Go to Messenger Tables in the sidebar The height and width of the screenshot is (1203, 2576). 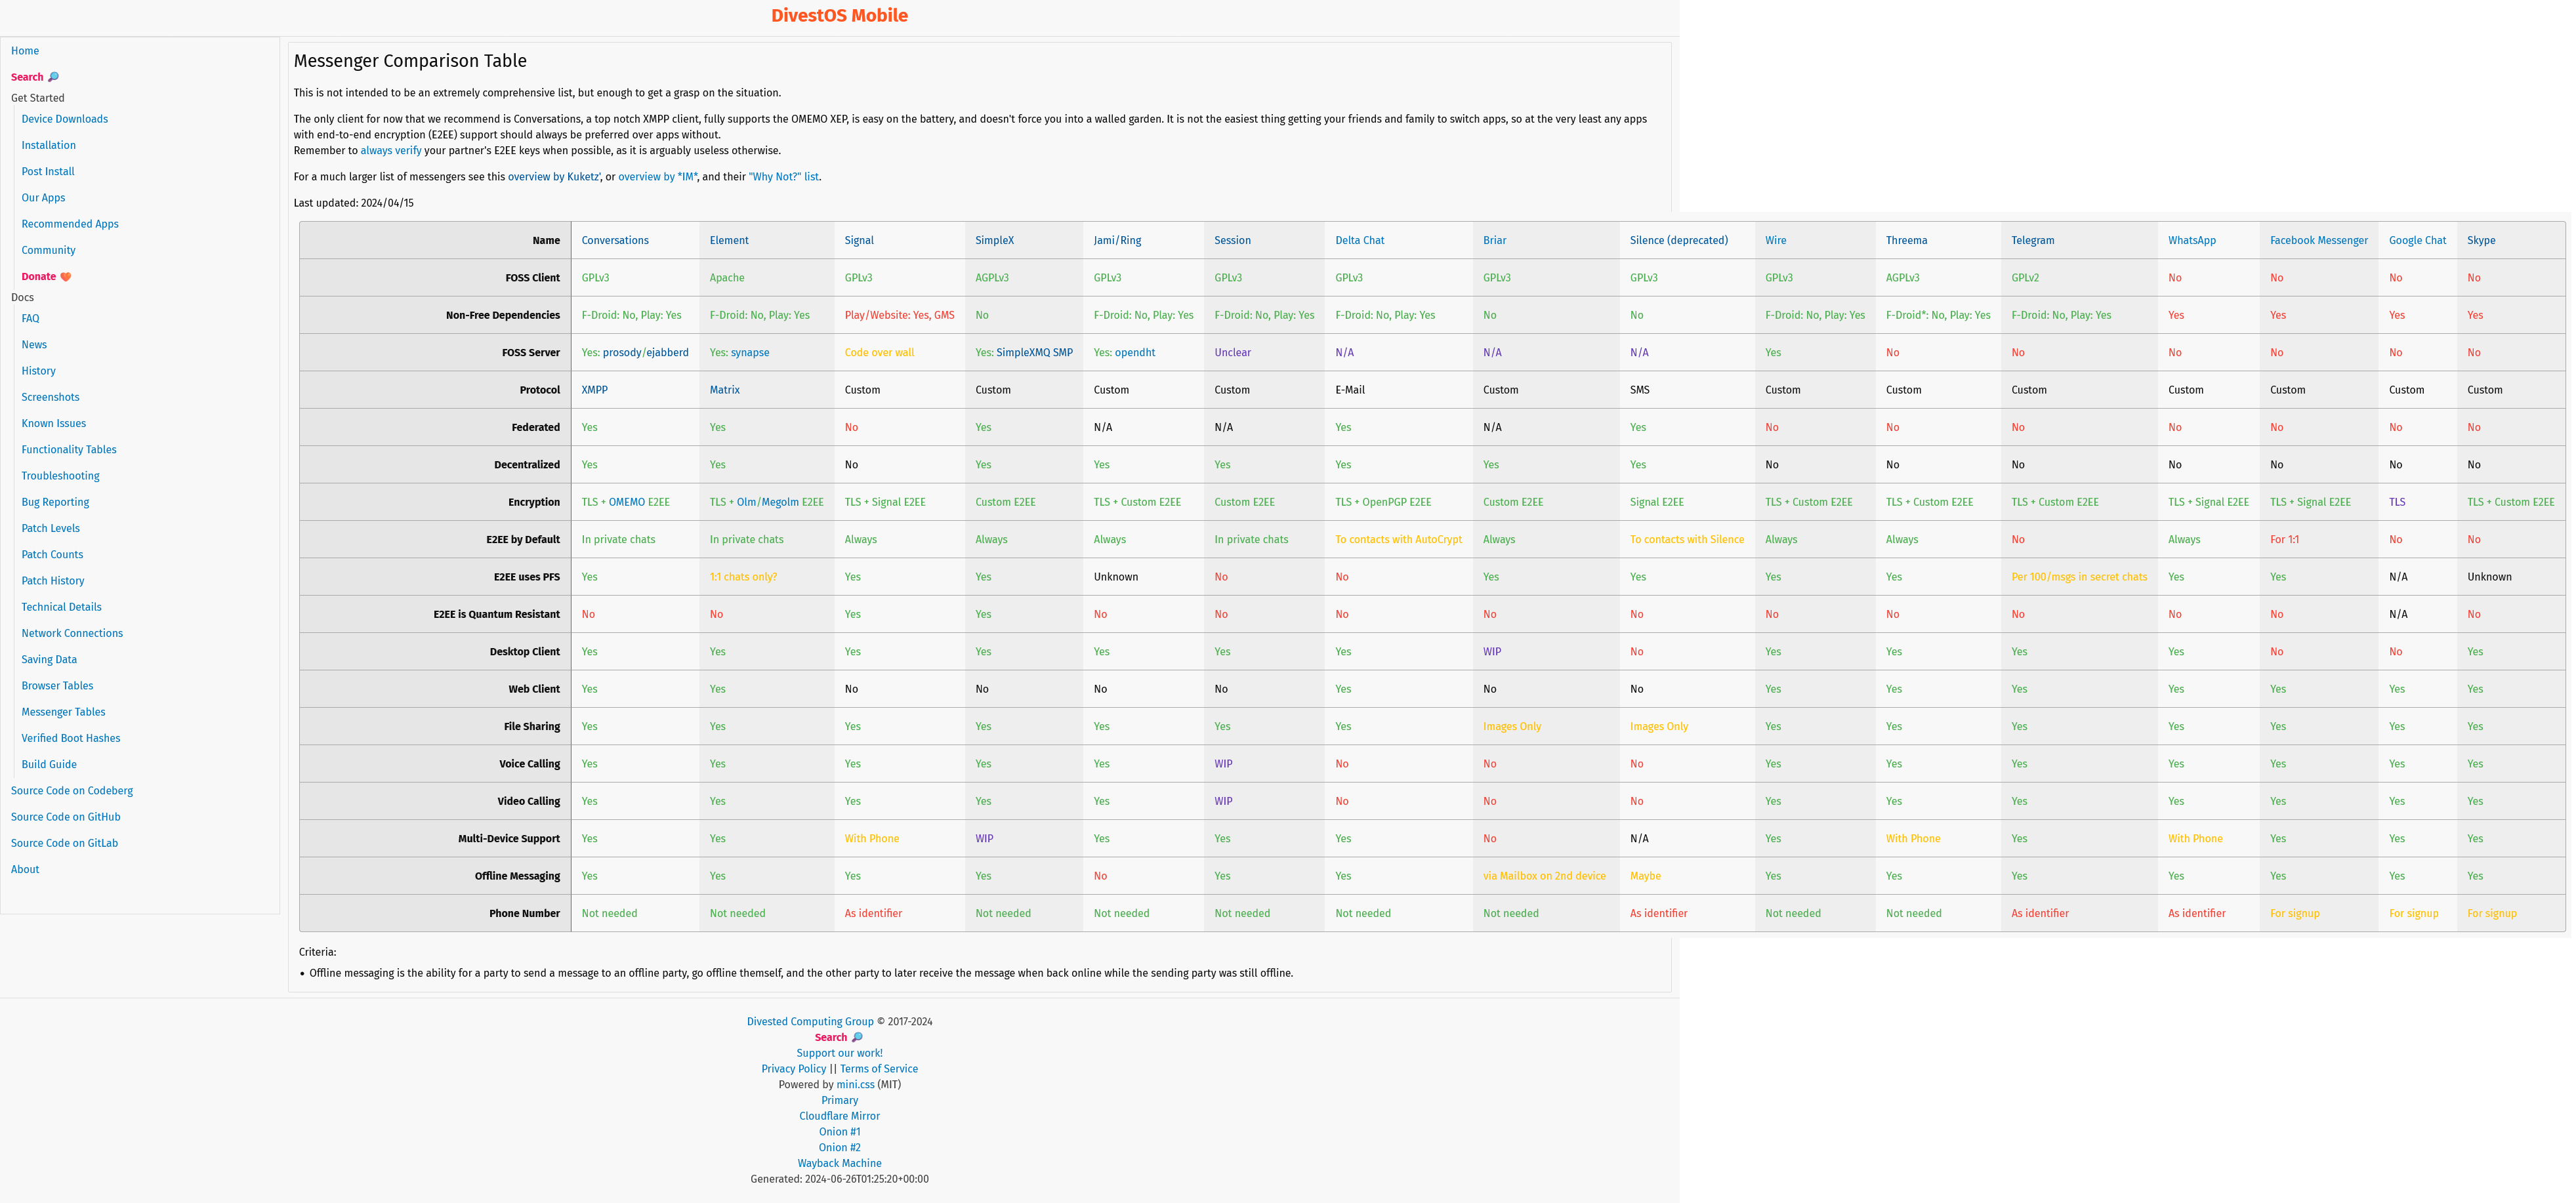click(63, 712)
